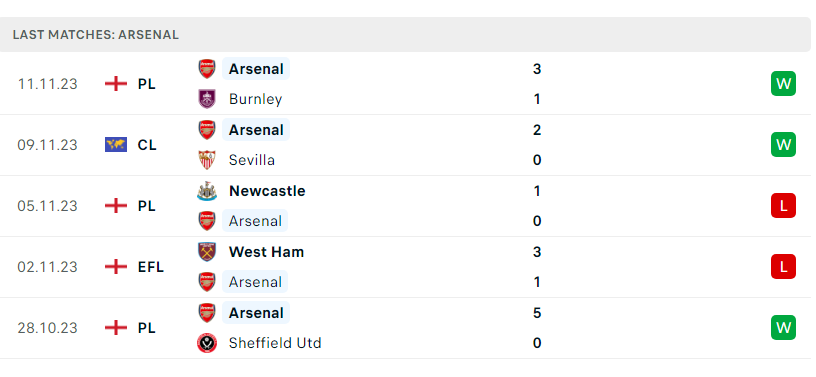Screen dimensions: 816x377
Task: Open the Sheffield Utd team link
Action: point(275,343)
